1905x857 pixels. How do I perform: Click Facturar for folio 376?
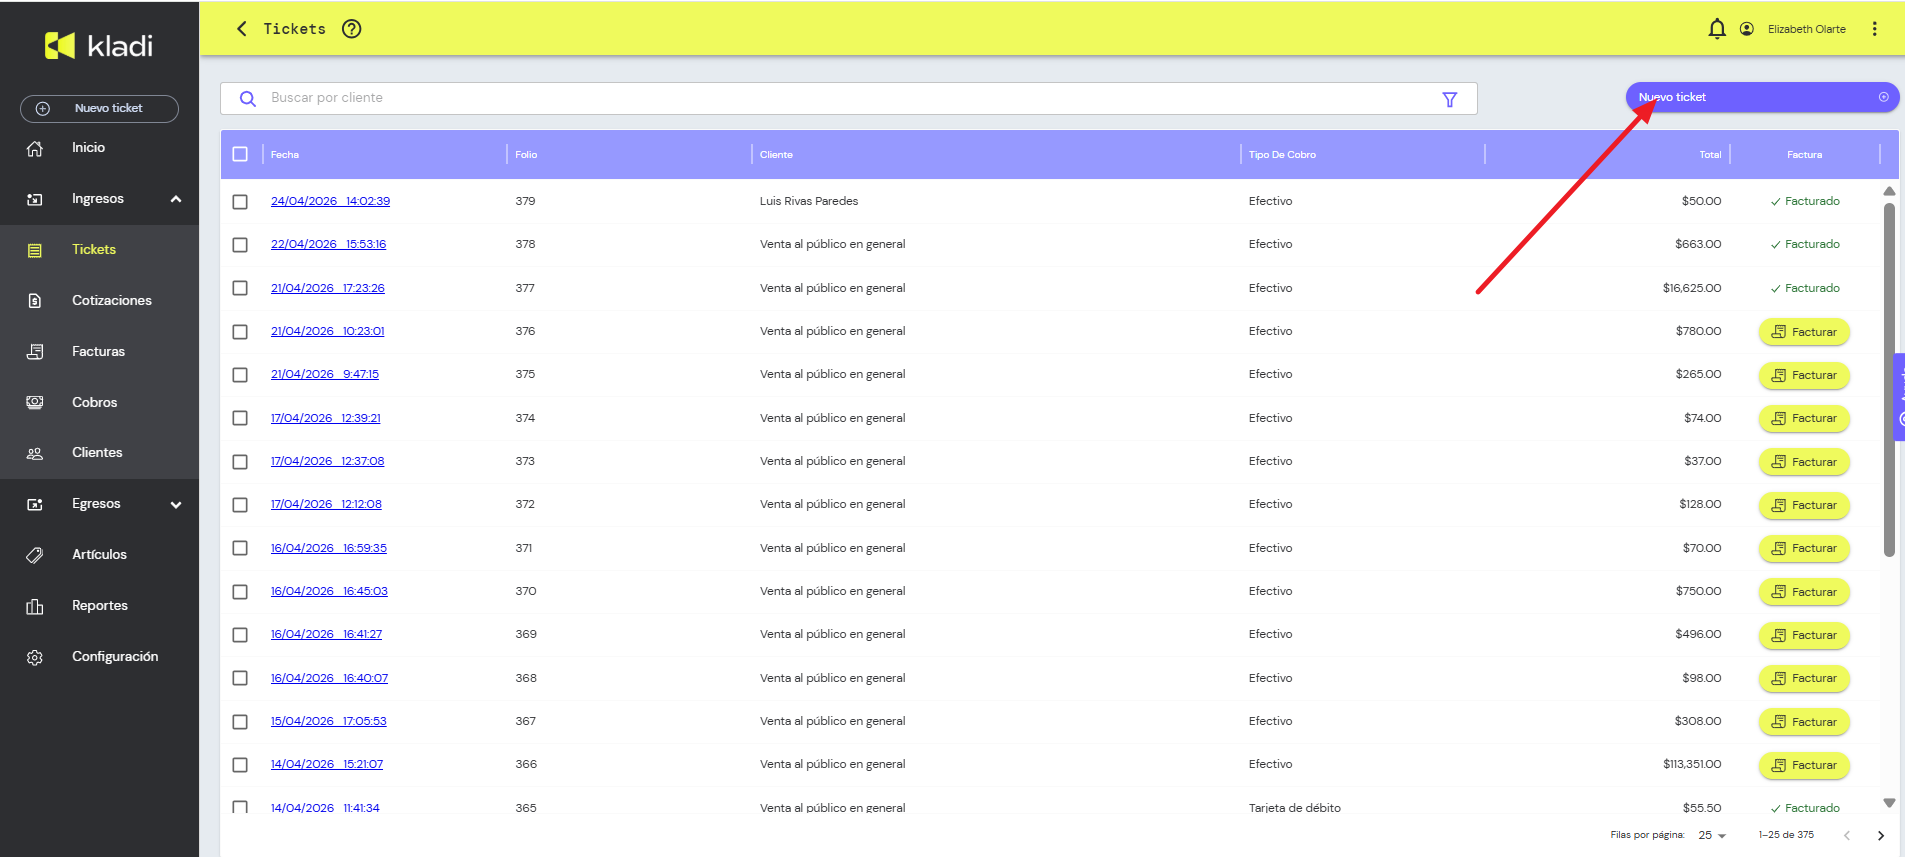coord(1804,332)
